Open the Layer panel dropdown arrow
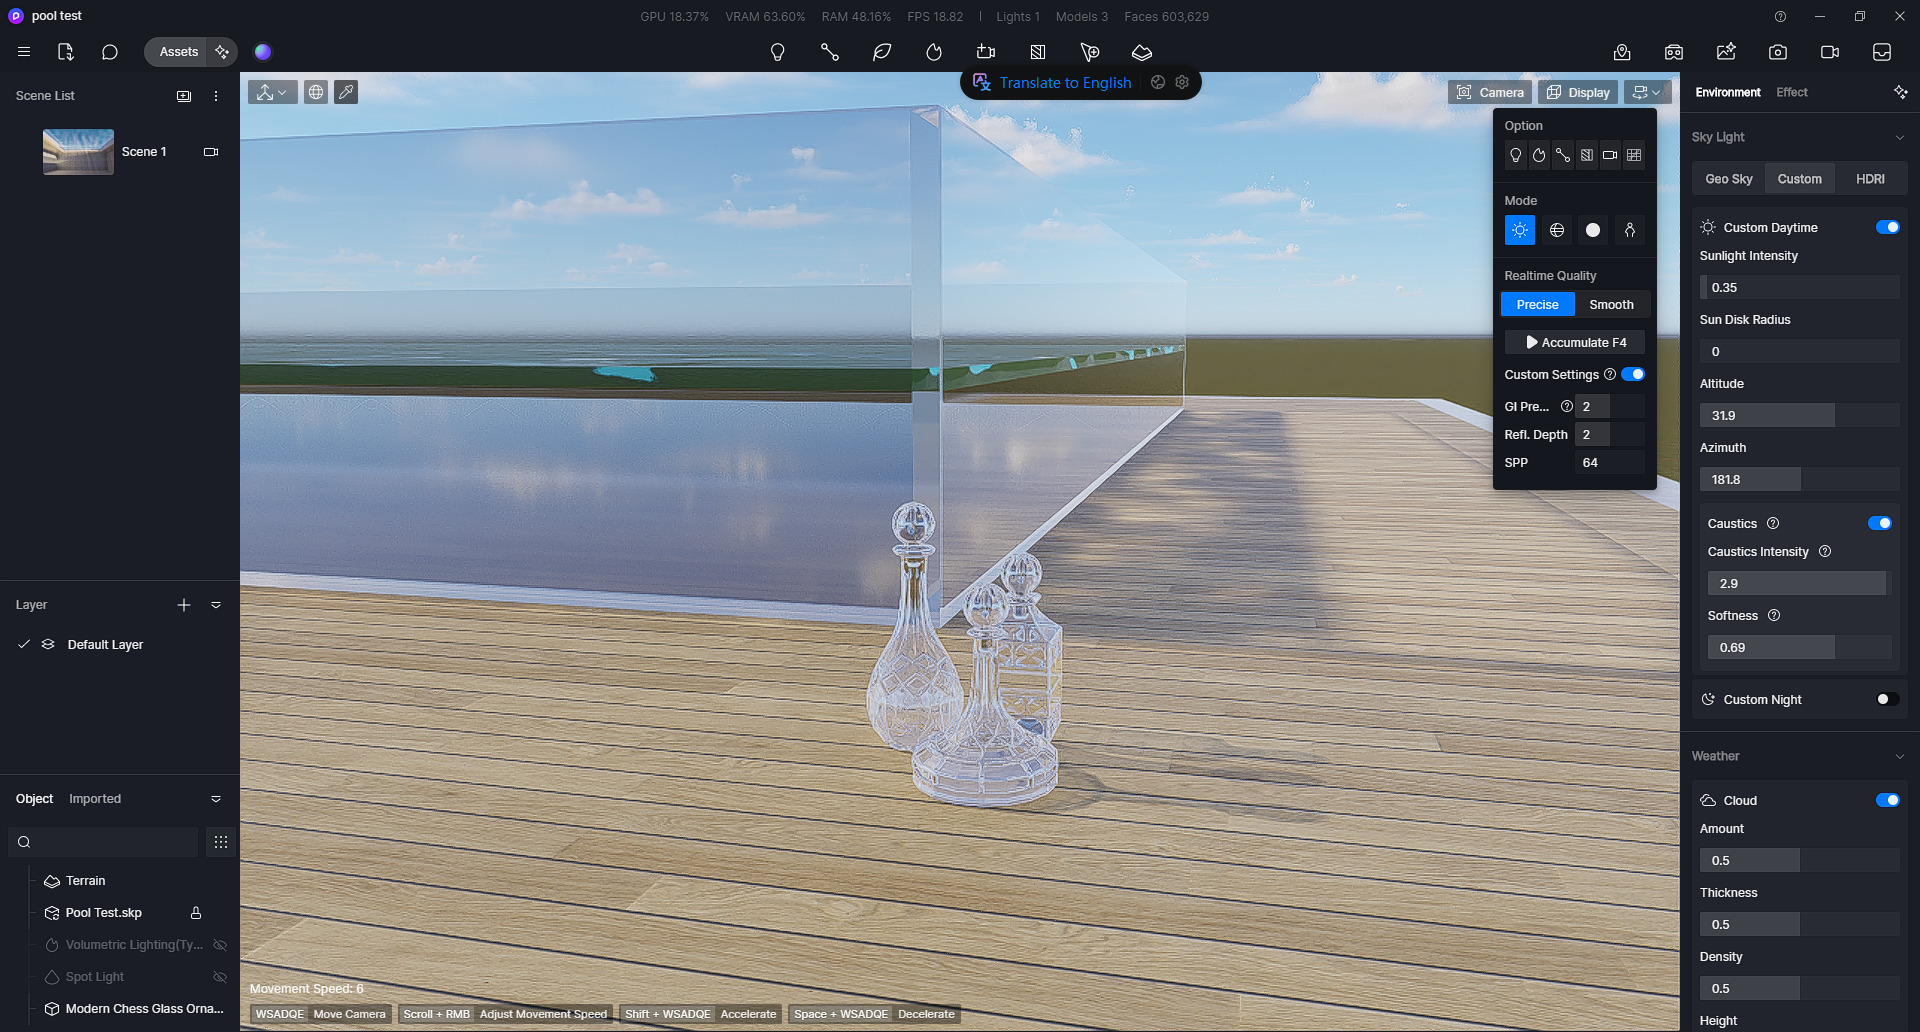Viewport: 1920px width, 1032px height. pos(216,605)
